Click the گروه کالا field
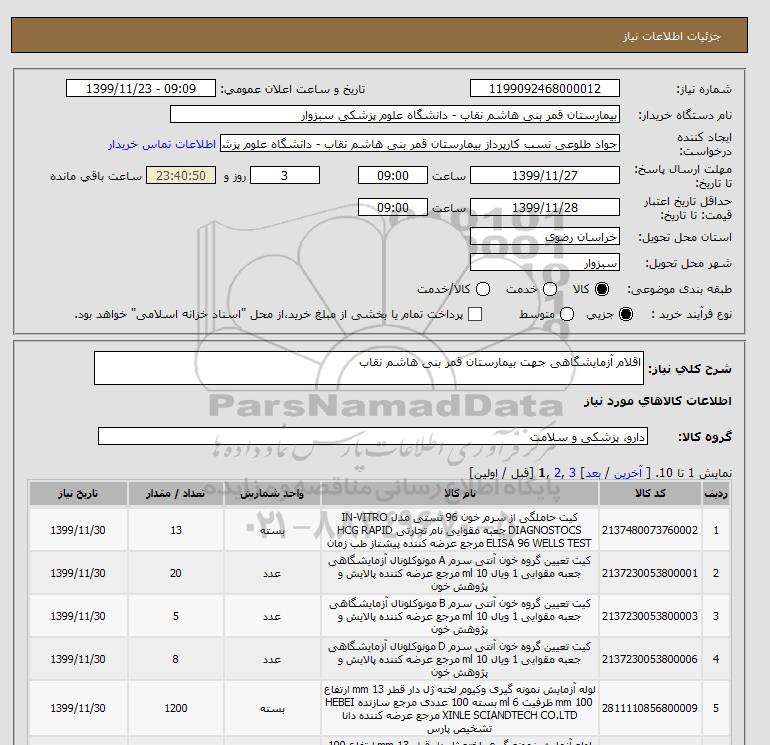Image resolution: width=770 pixels, height=745 pixels. (x=373, y=436)
